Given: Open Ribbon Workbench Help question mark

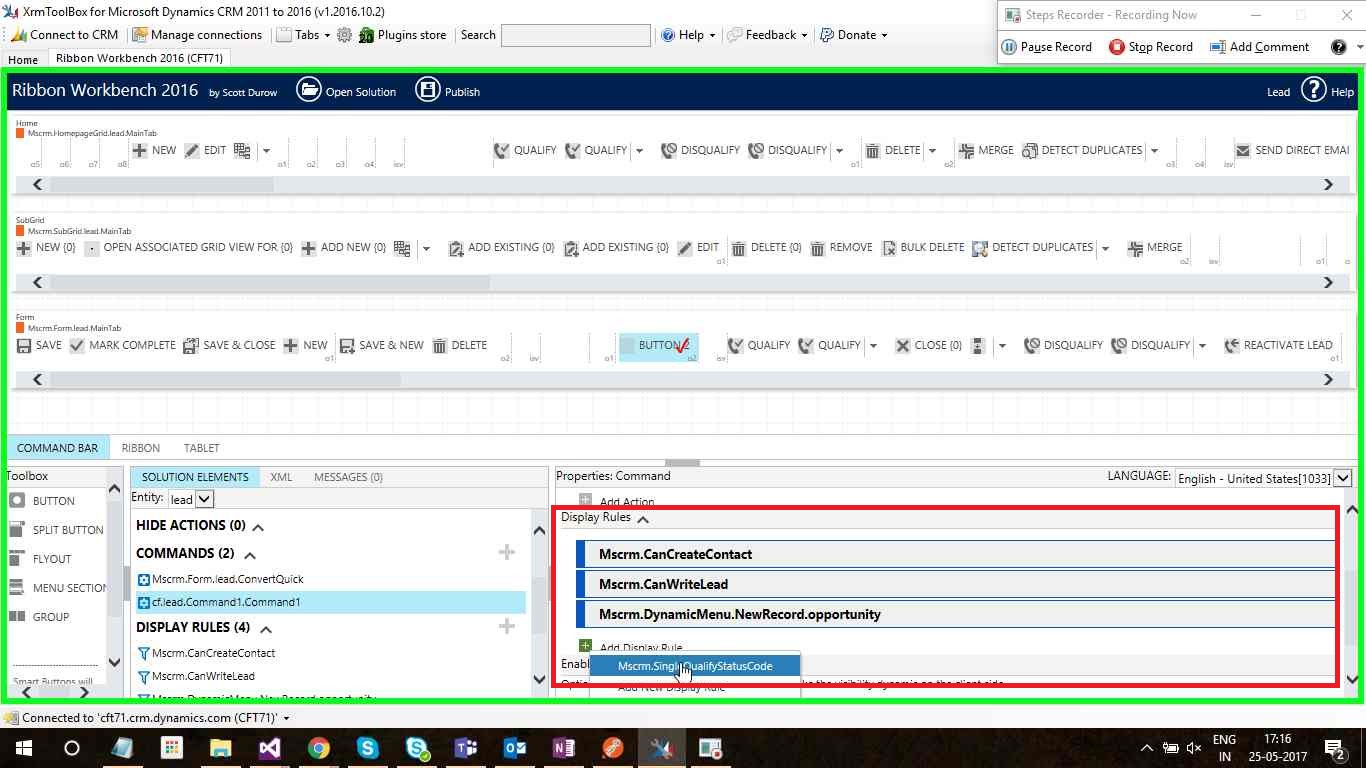Looking at the screenshot, I should (x=1313, y=91).
